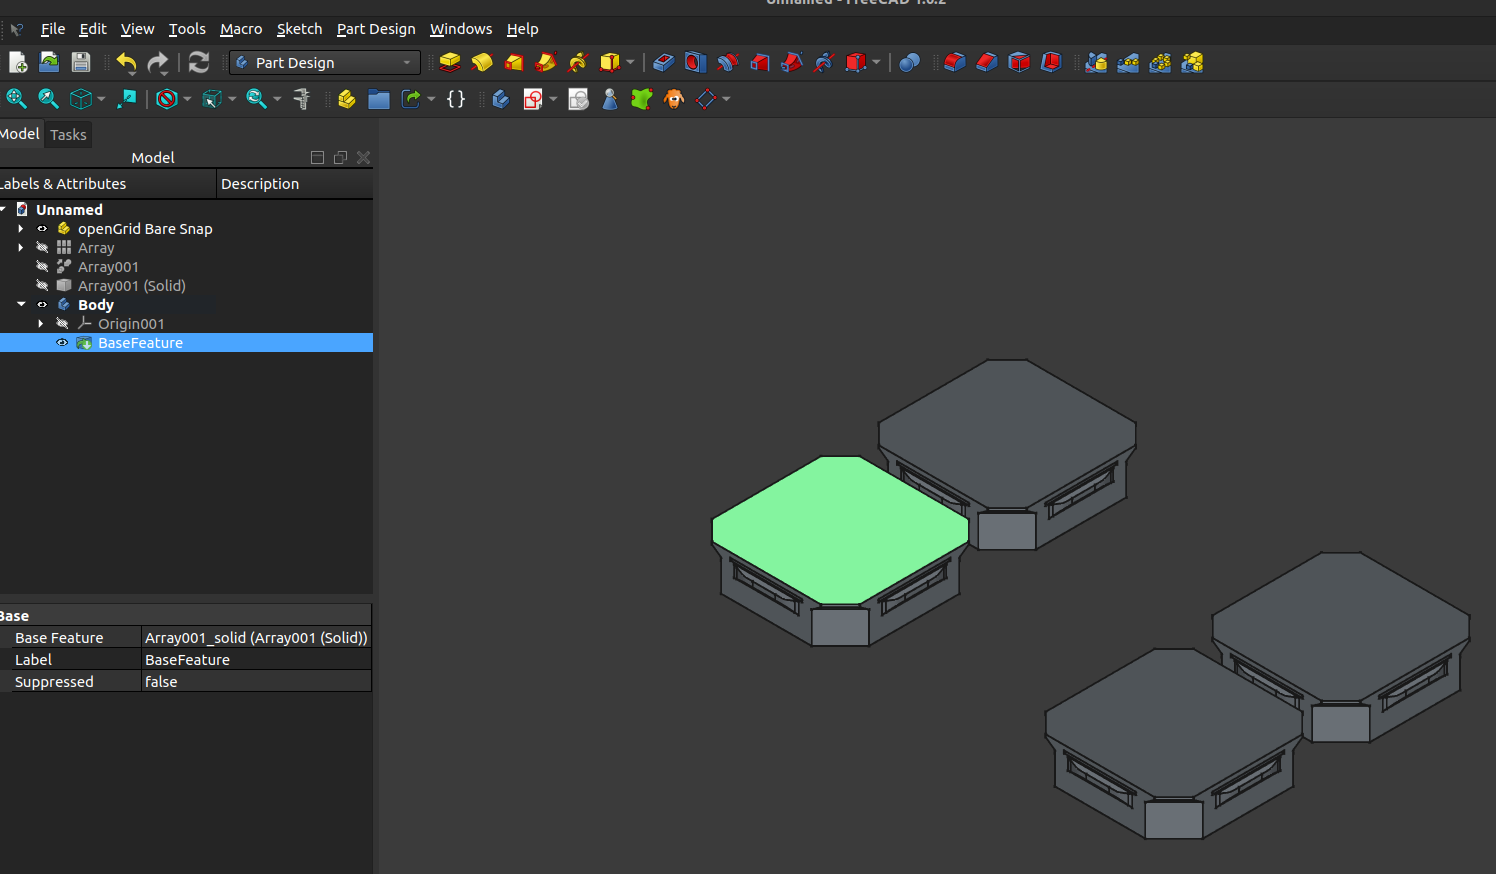The width and height of the screenshot is (1496, 874).
Task: Select the Array001 item in tree
Action: 108,267
